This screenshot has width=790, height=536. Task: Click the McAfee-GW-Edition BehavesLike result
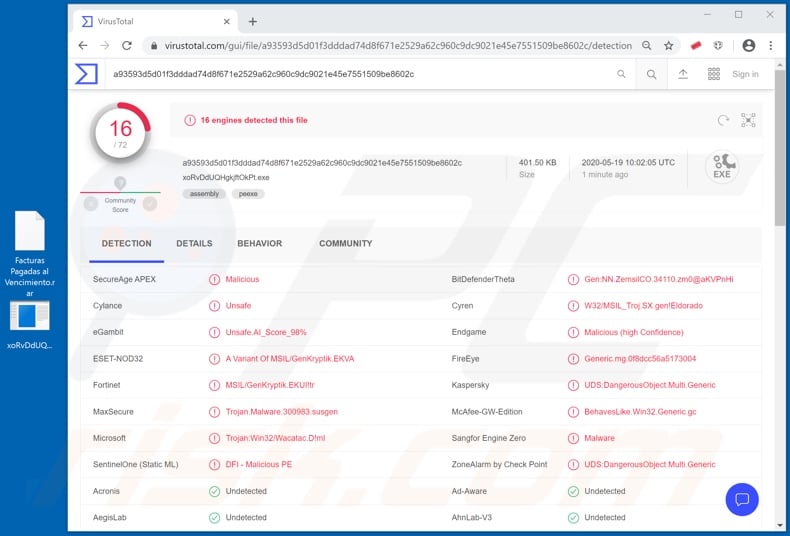640,412
